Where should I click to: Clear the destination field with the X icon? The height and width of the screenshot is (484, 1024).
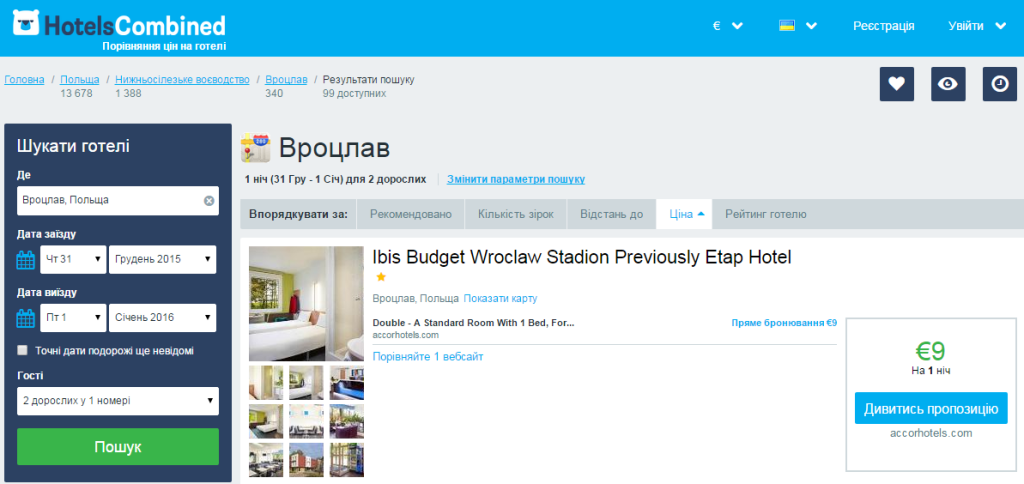pyautogui.click(x=209, y=201)
